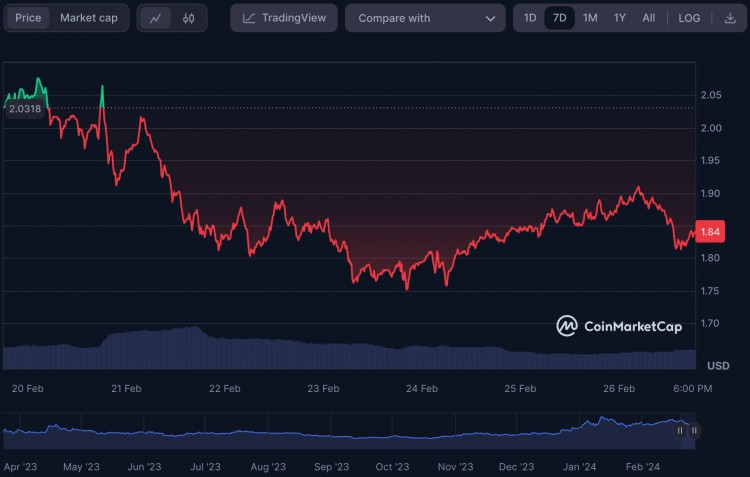Screen dimensions: 750x477
Task: Click the 1.70 price axis label
Action: click(710, 323)
